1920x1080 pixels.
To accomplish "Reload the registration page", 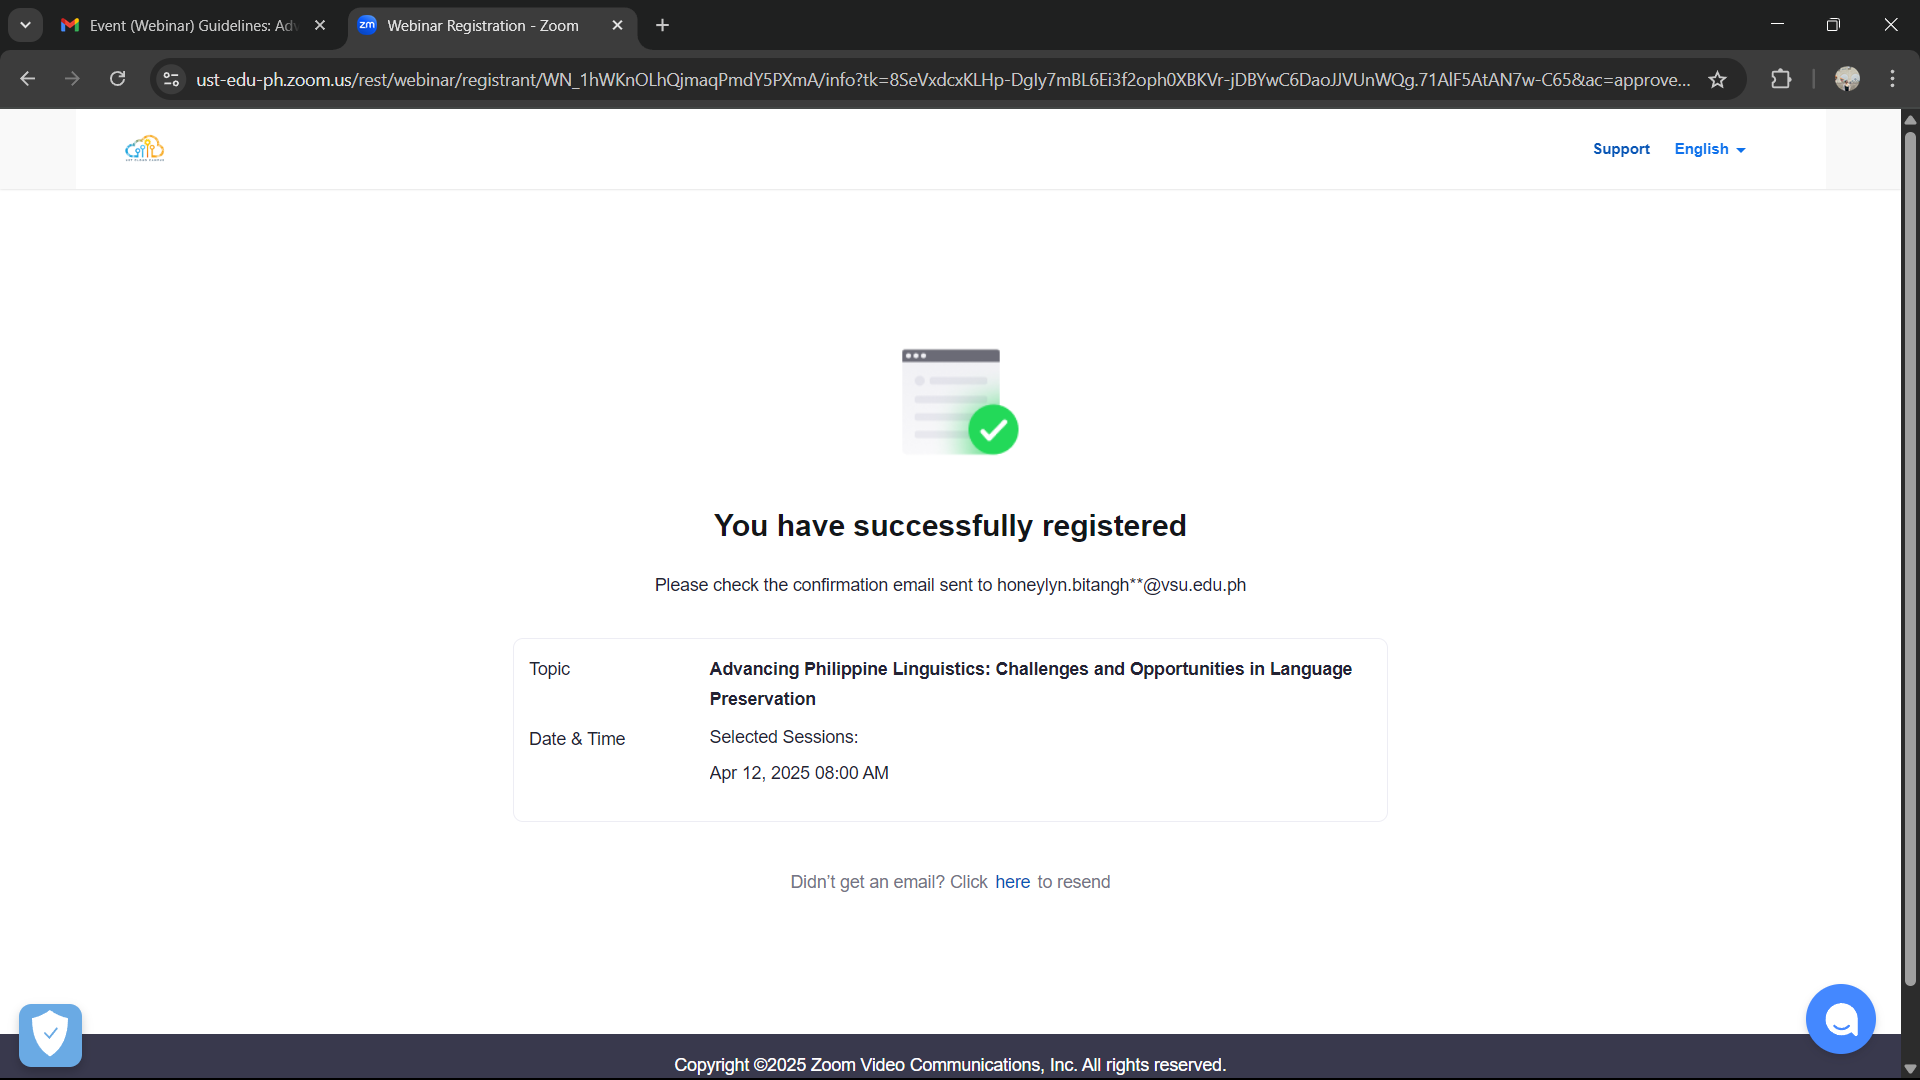I will (x=117, y=79).
